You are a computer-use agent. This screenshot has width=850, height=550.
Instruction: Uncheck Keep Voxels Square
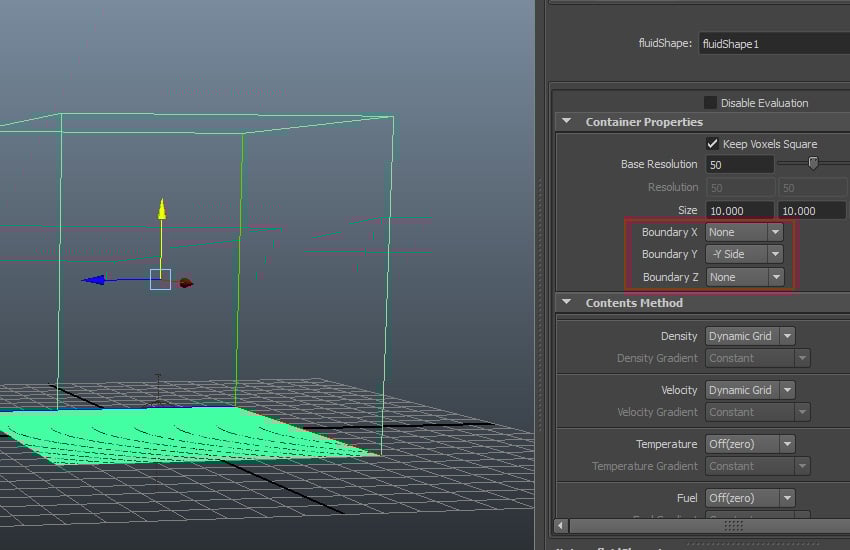713,144
